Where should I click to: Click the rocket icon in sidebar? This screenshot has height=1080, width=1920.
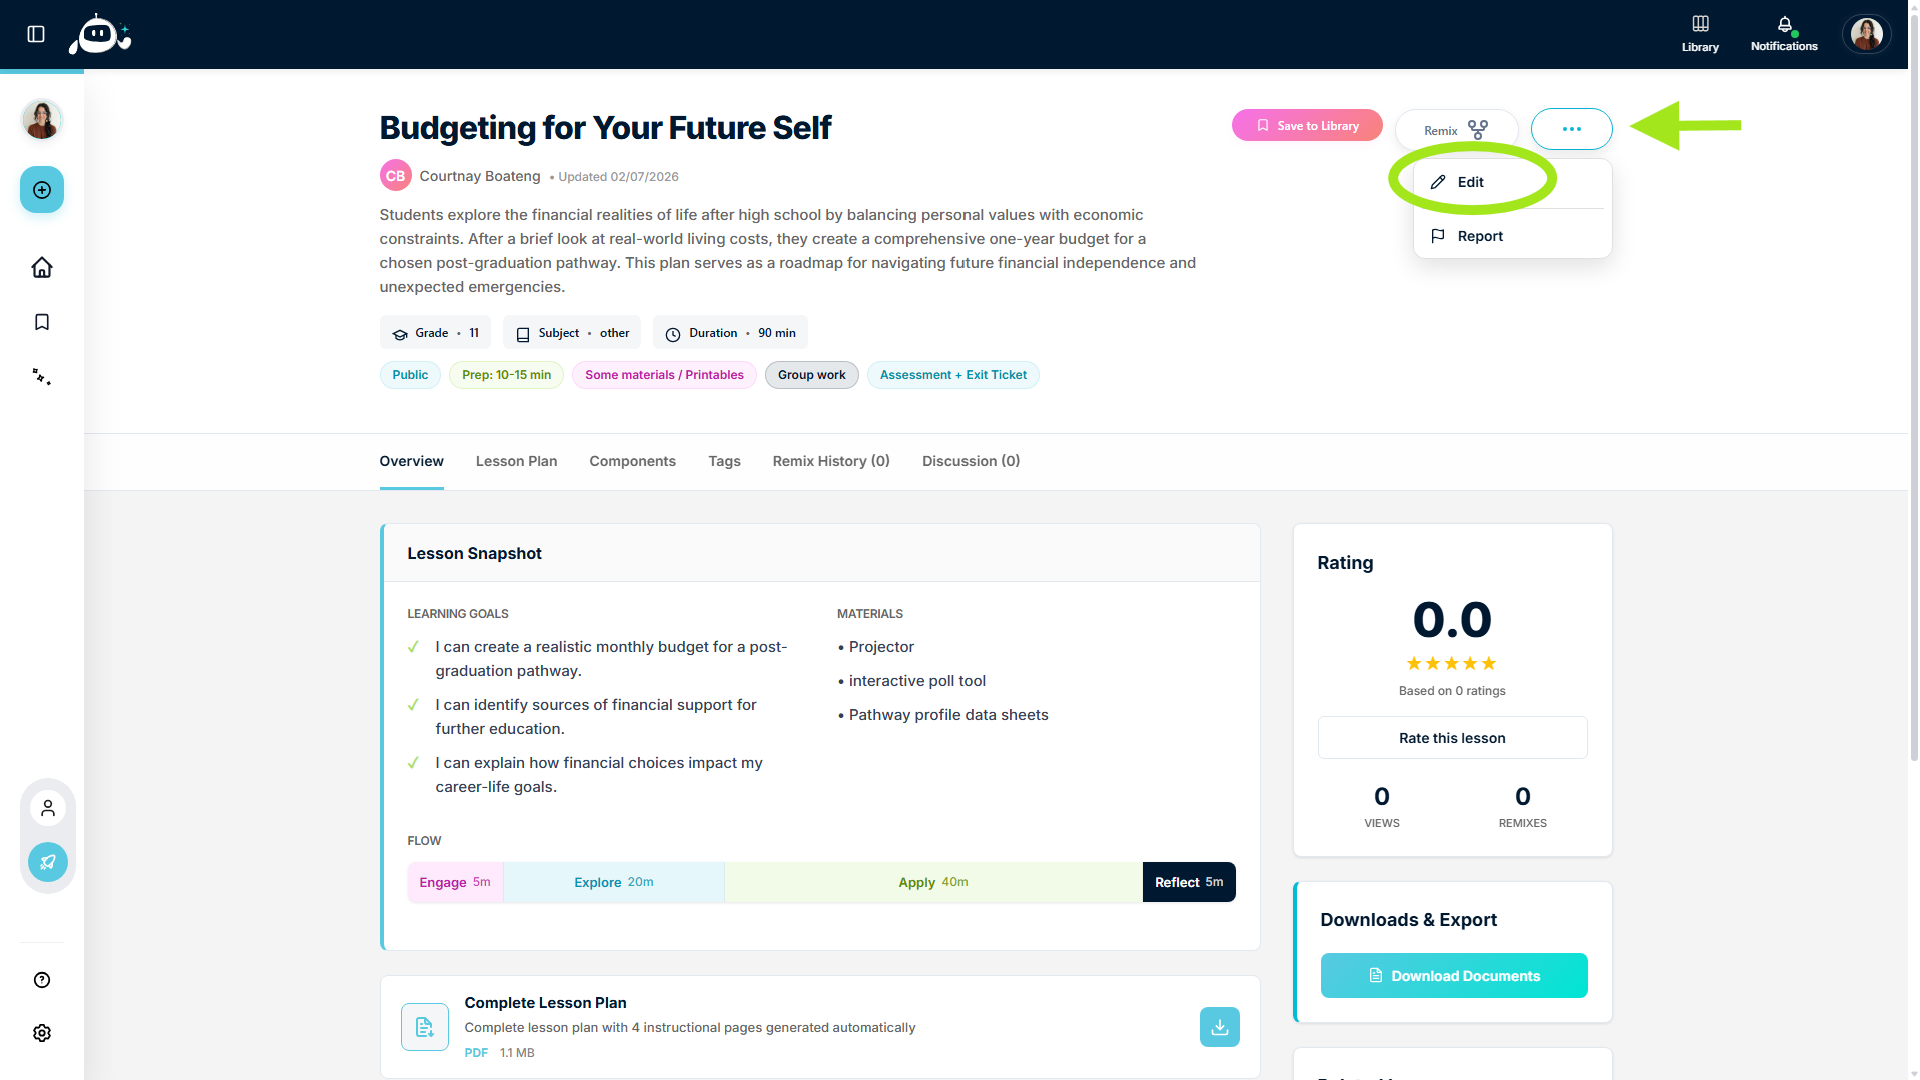(x=48, y=862)
